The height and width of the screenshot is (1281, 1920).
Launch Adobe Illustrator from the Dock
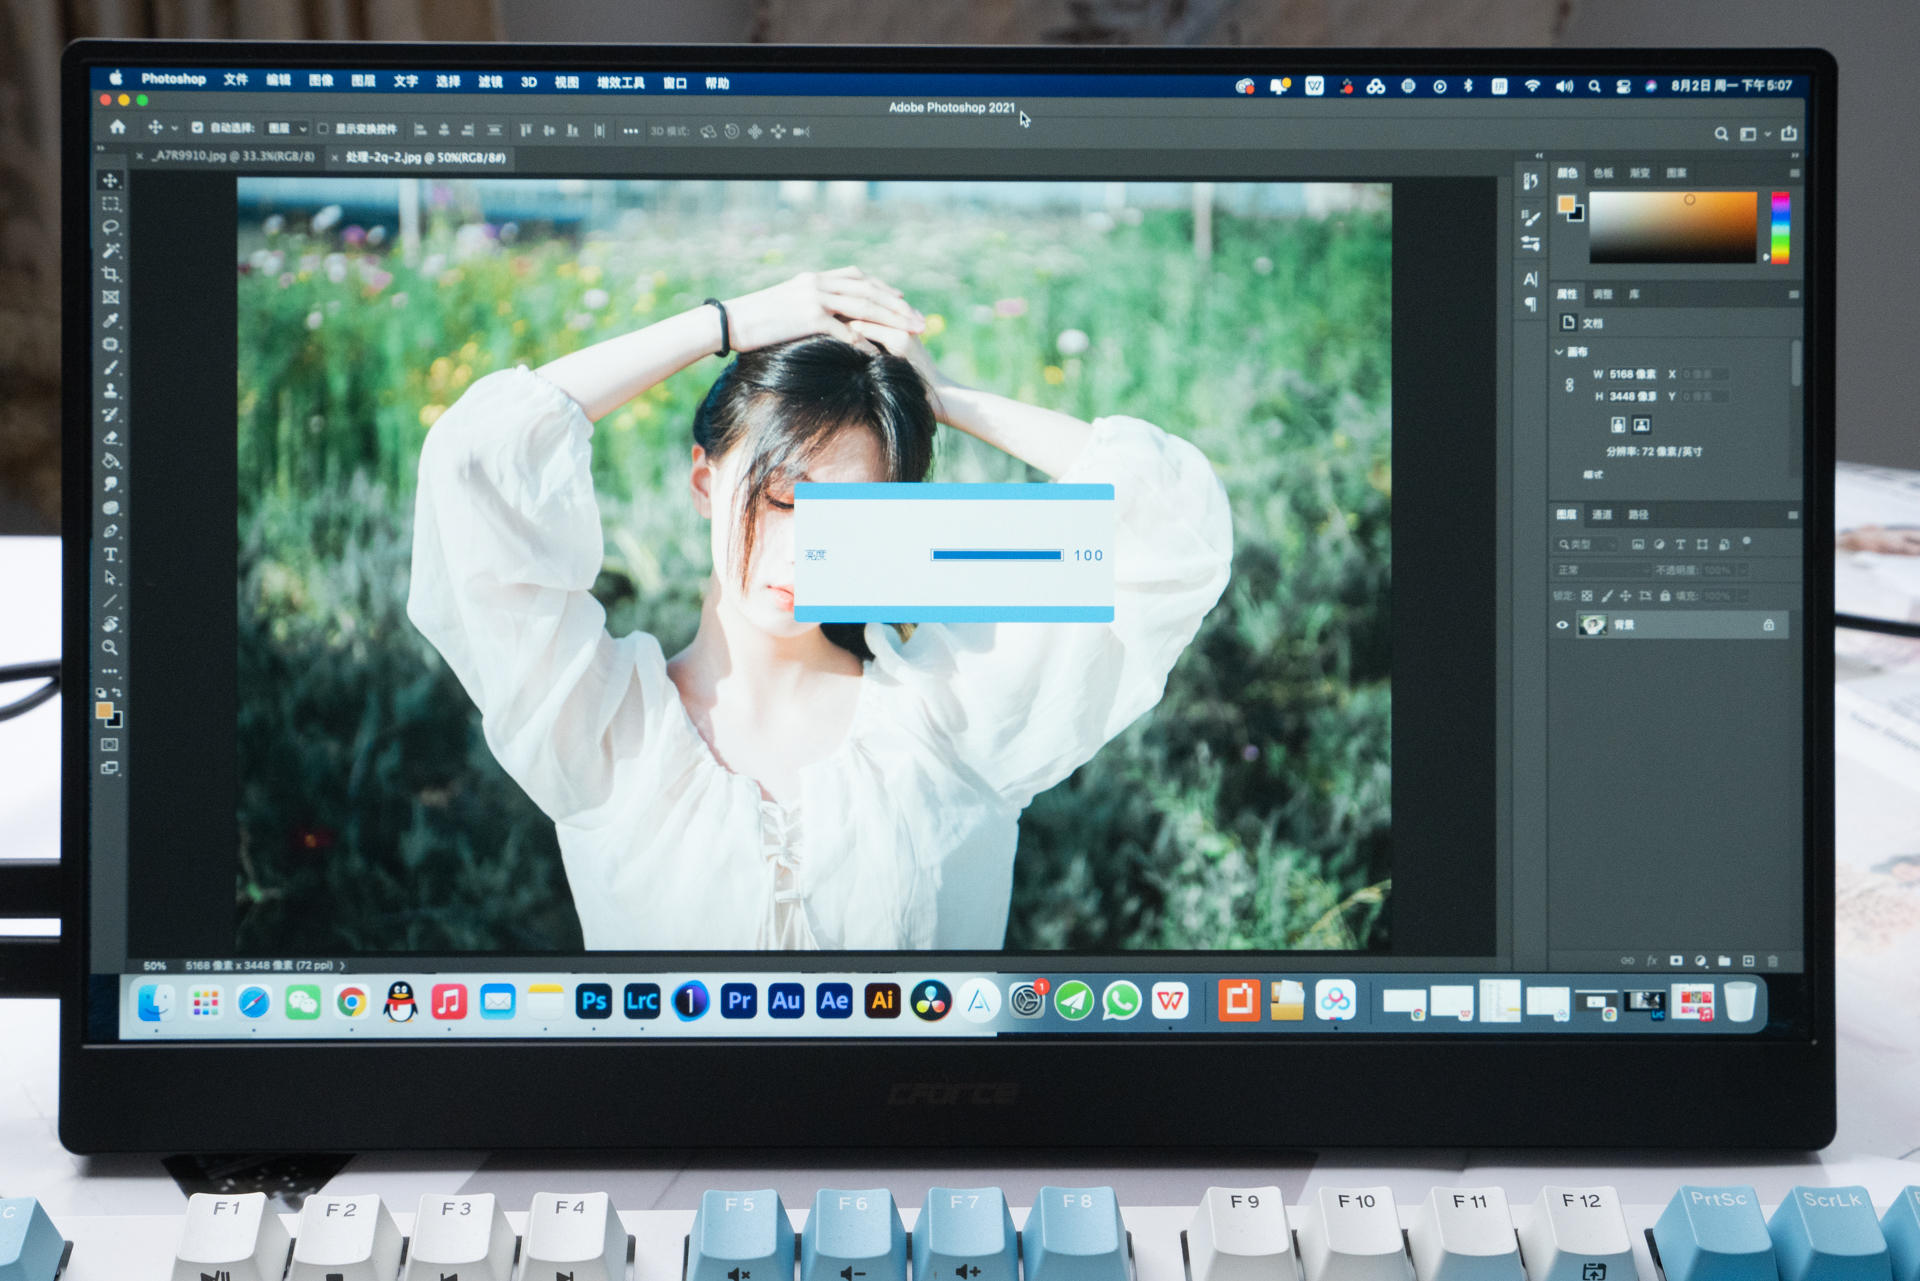click(882, 1002)
